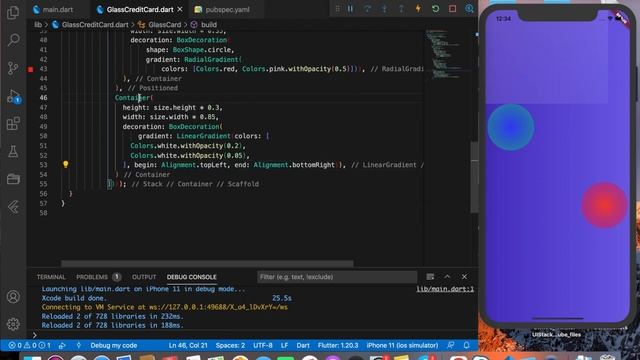This screenshot has width=640, height=360.
Task: Open the Explorer view in activity bar
Action: [13, 13]
